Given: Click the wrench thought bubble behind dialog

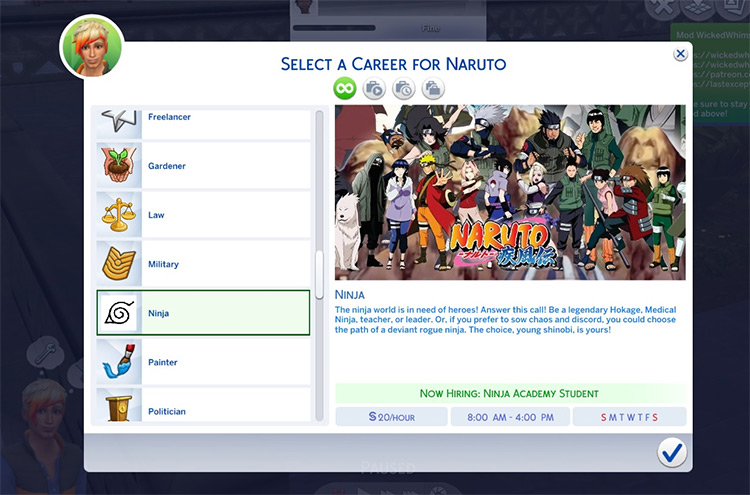Looking at the screenshot, I should click(45, 355).
